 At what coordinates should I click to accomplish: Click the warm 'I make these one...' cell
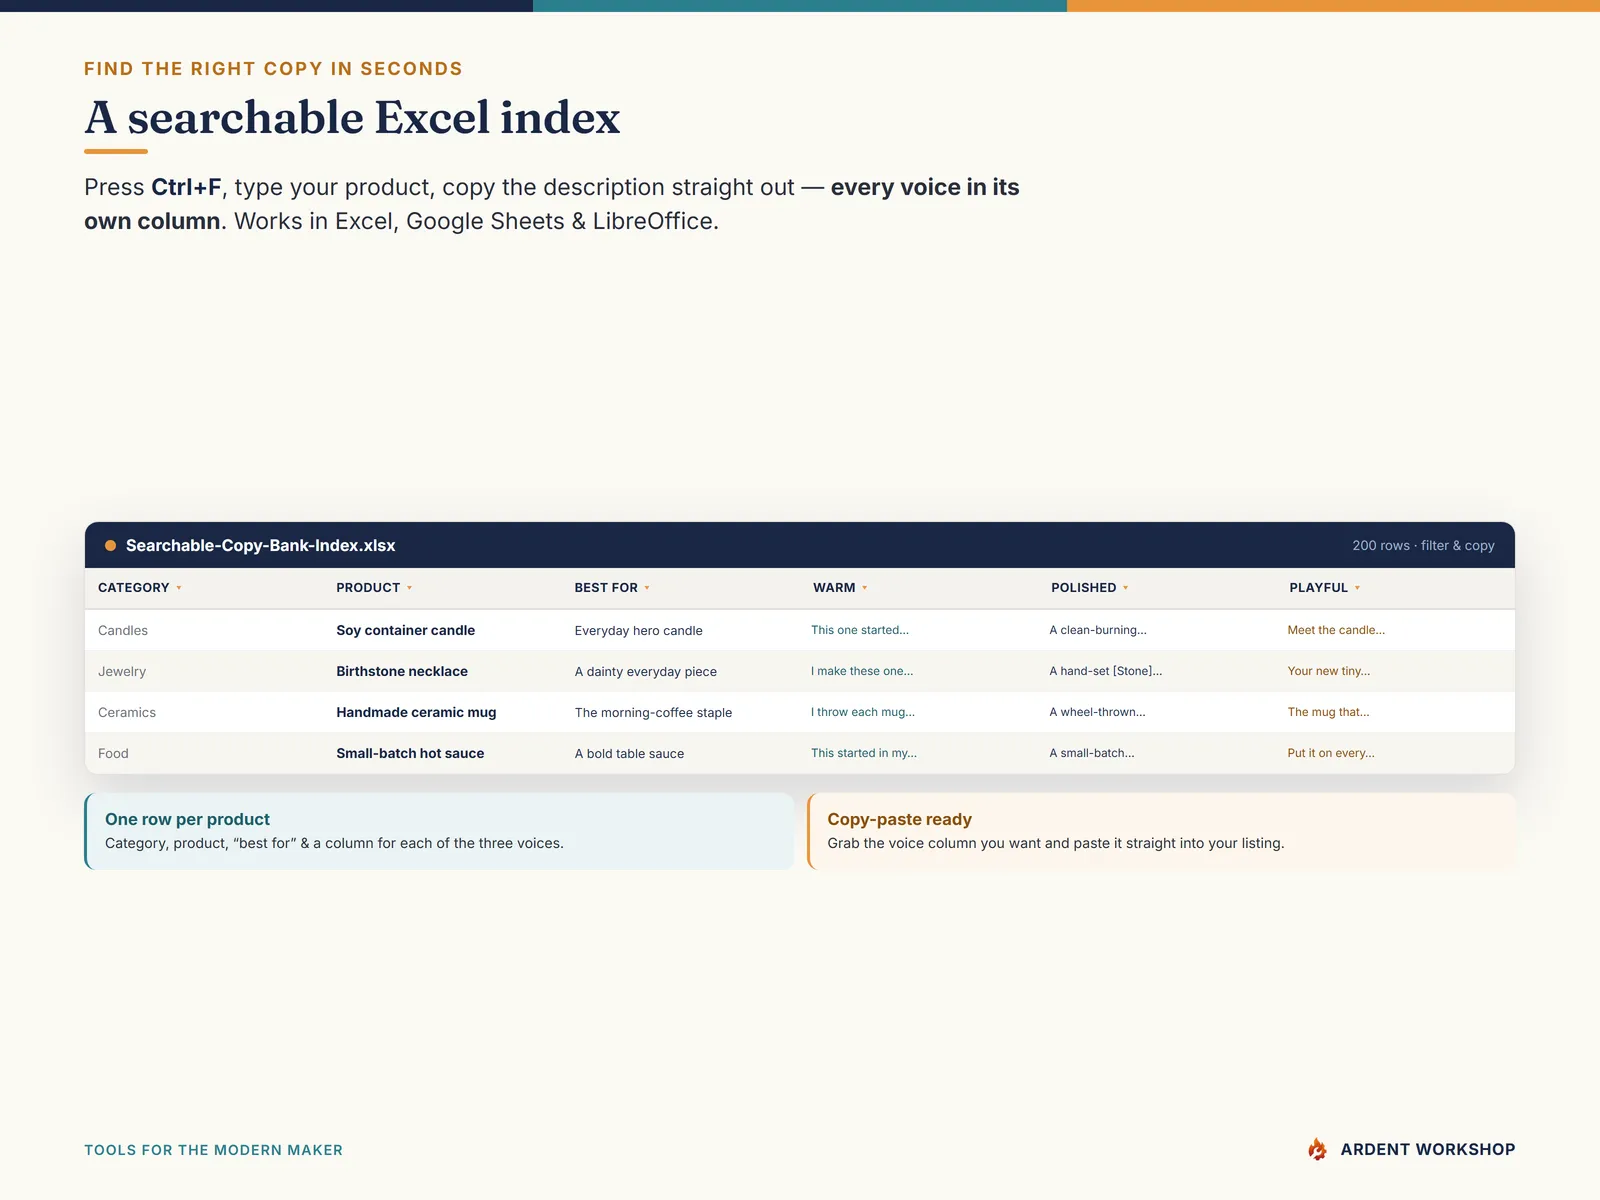point(862,671)
